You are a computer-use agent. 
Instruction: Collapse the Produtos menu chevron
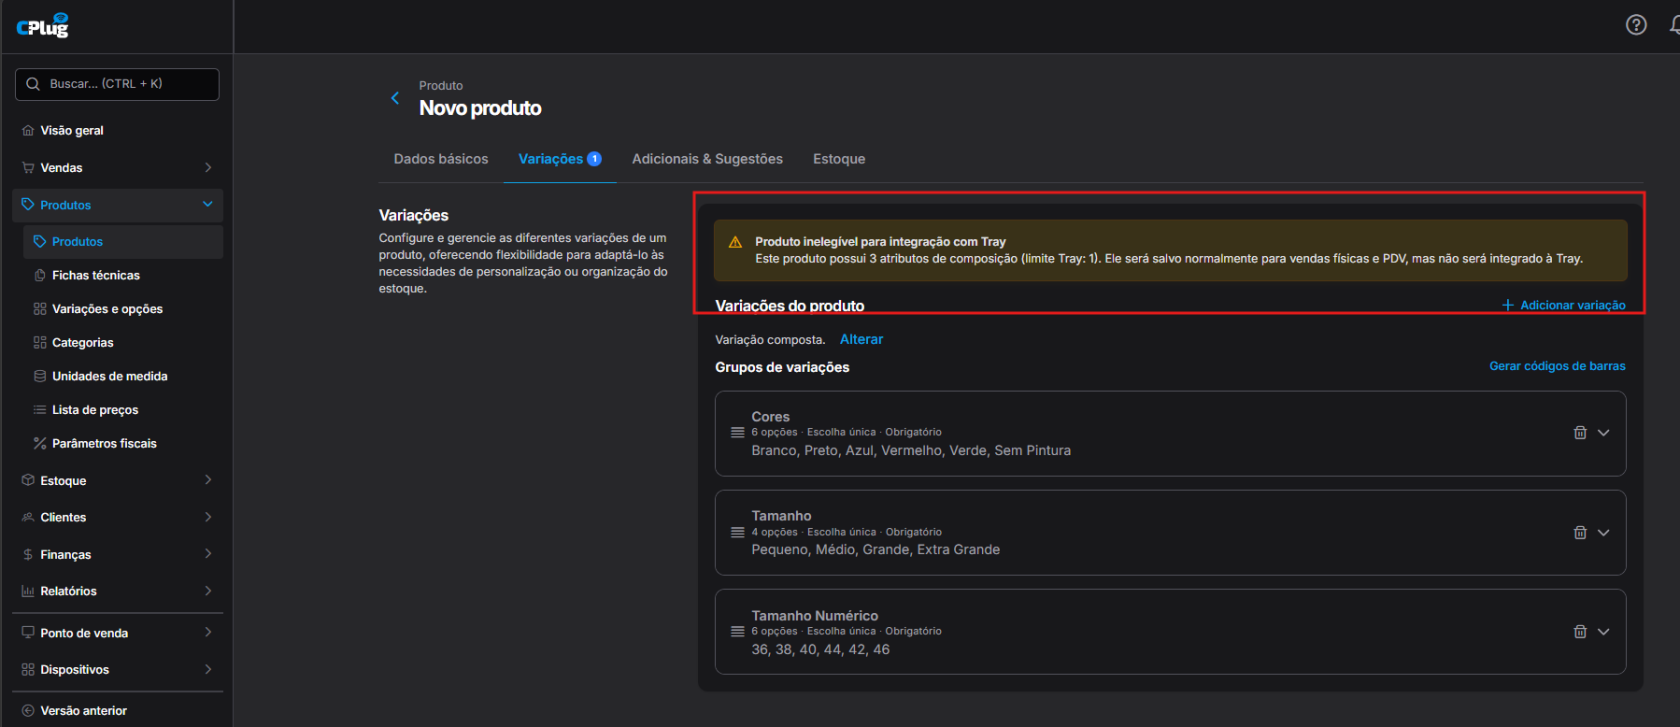point(208,204)
